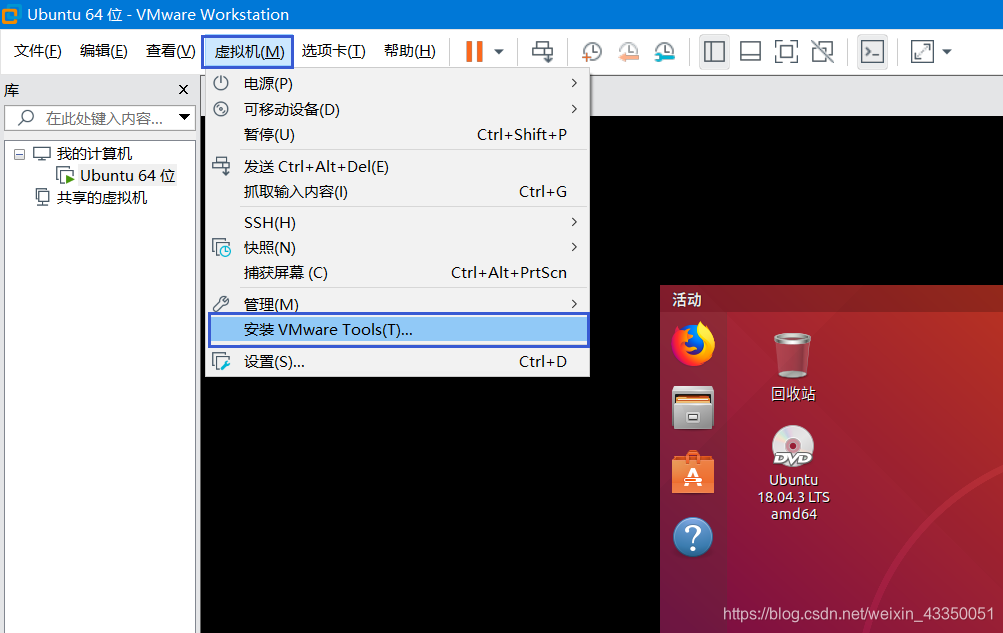Select 捕获屏幕 (C) menu item
This screenshot has width=1003, height=633.
397,273
